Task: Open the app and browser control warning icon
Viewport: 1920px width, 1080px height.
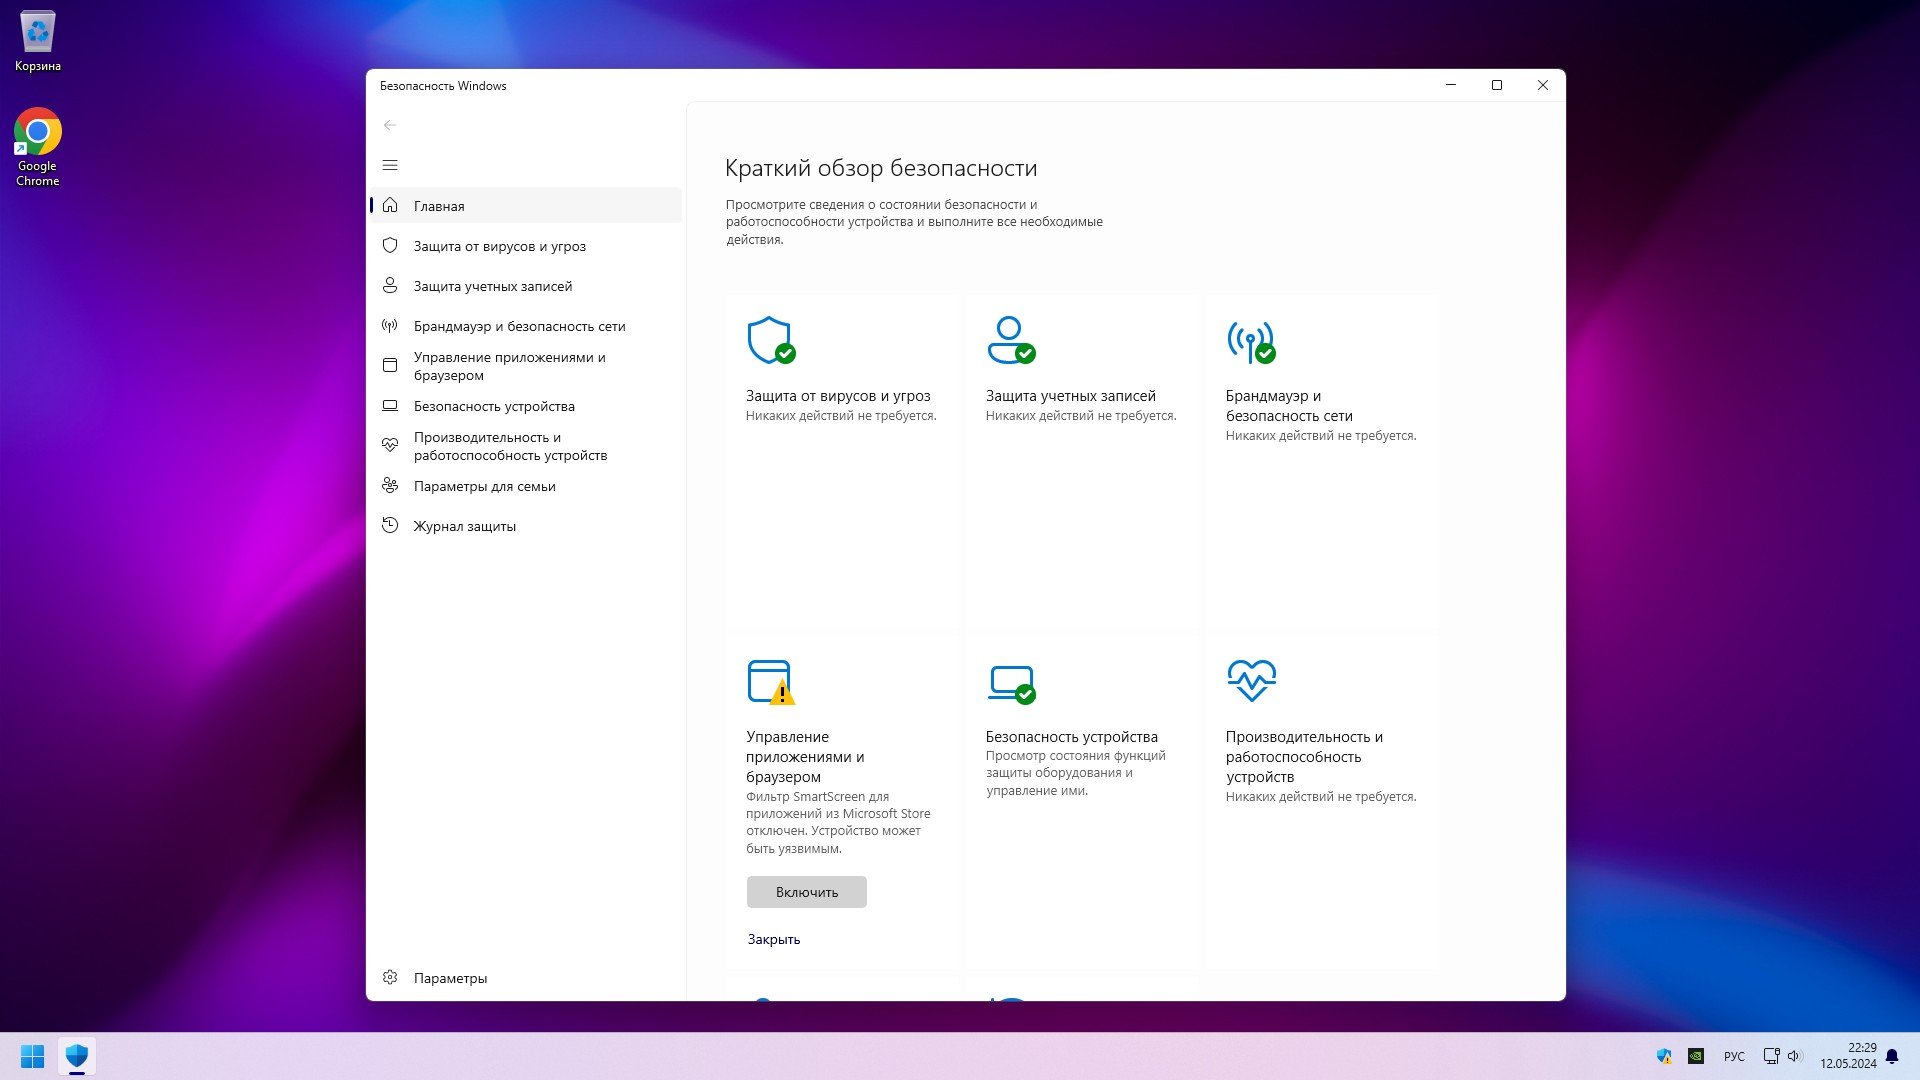Action: [x=770, y=682]
